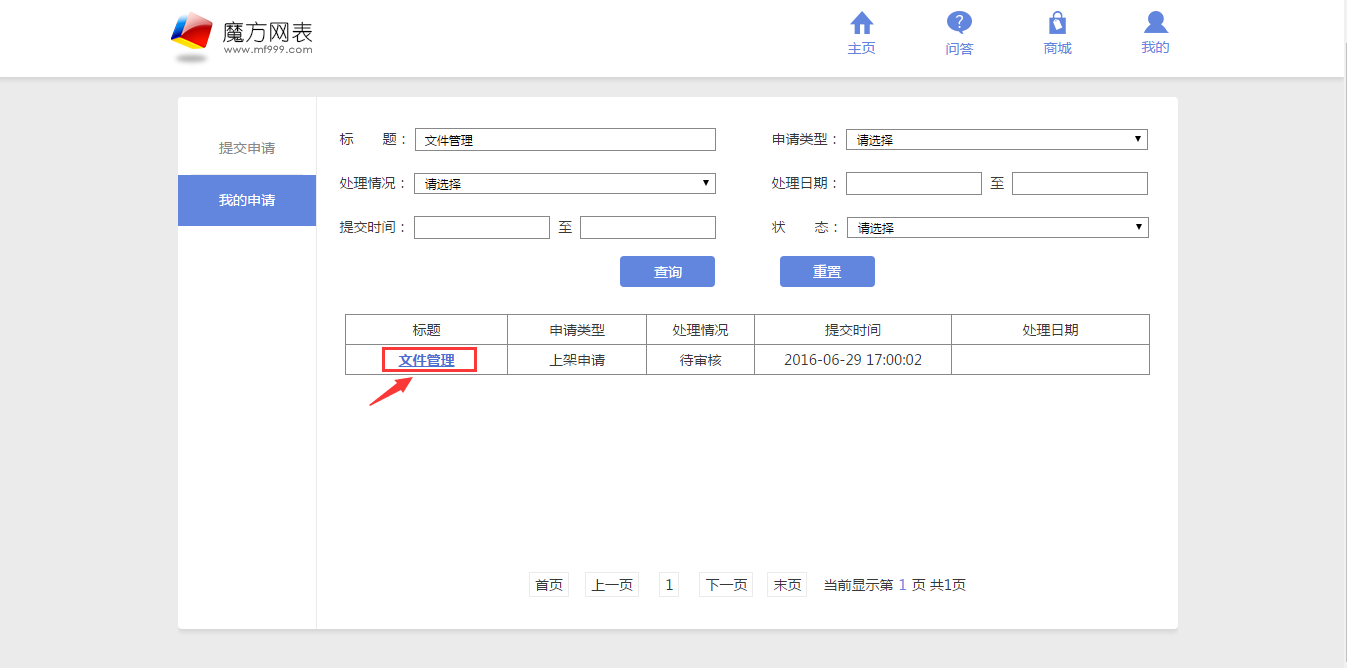Click the 重置 reset button
Screen dimensions: 1347x668
click(827, 272)
